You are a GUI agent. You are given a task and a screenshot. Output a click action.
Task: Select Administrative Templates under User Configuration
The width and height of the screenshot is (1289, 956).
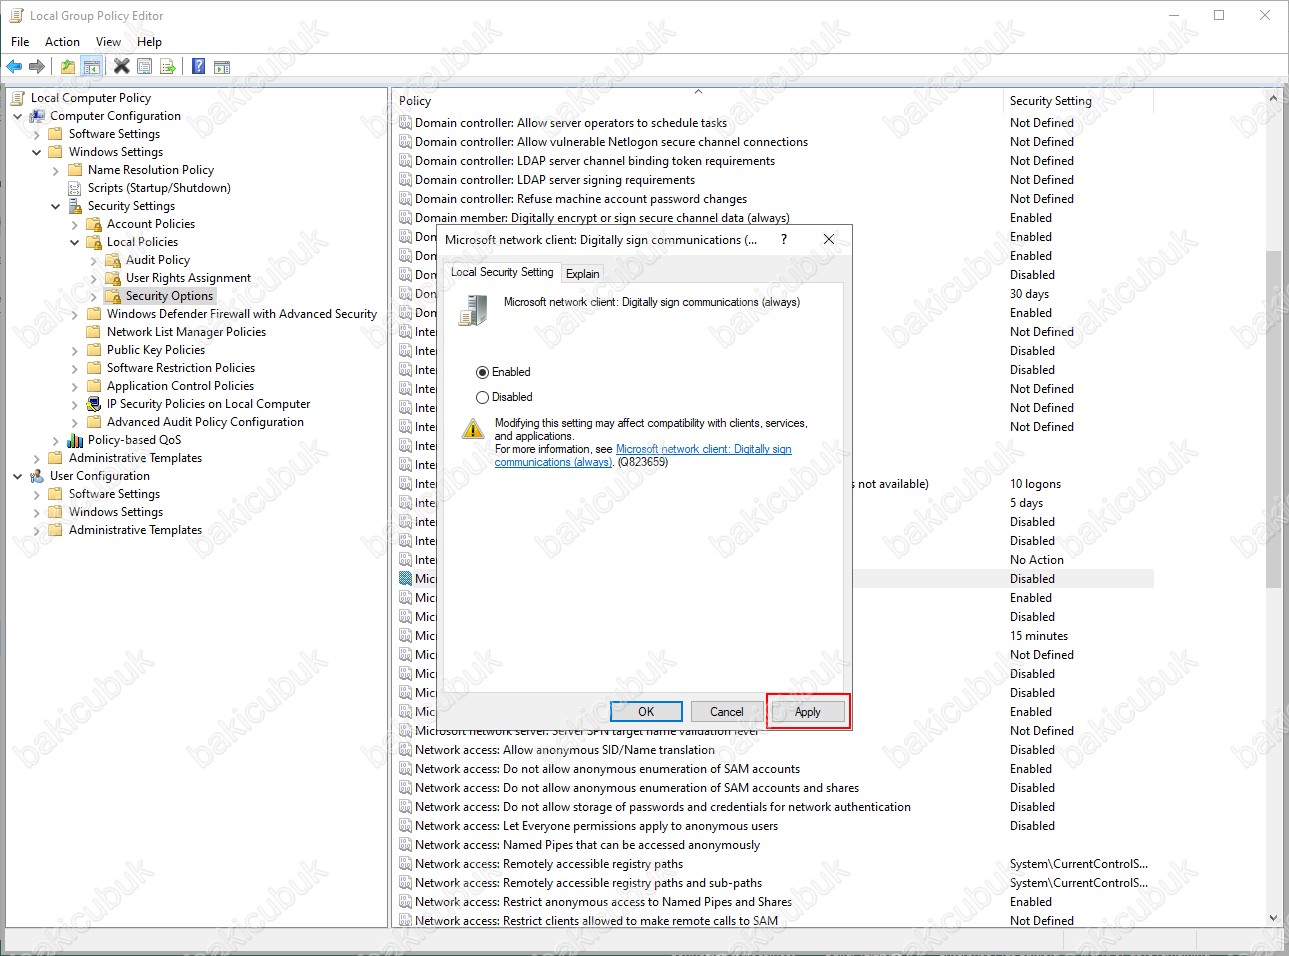pyautogui.click(x=135, y=530)
